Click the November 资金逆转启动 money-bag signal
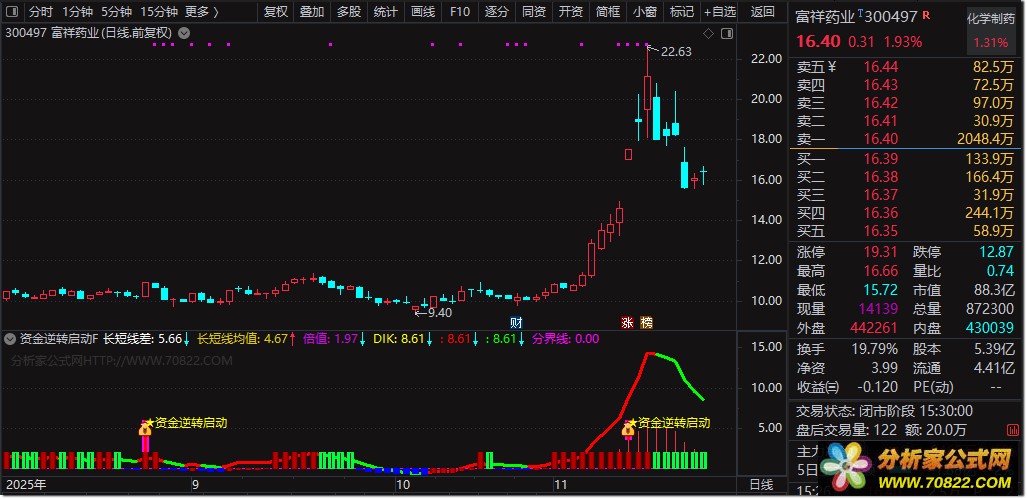This screenshot has width=1028, height=499. coord(629,429)
